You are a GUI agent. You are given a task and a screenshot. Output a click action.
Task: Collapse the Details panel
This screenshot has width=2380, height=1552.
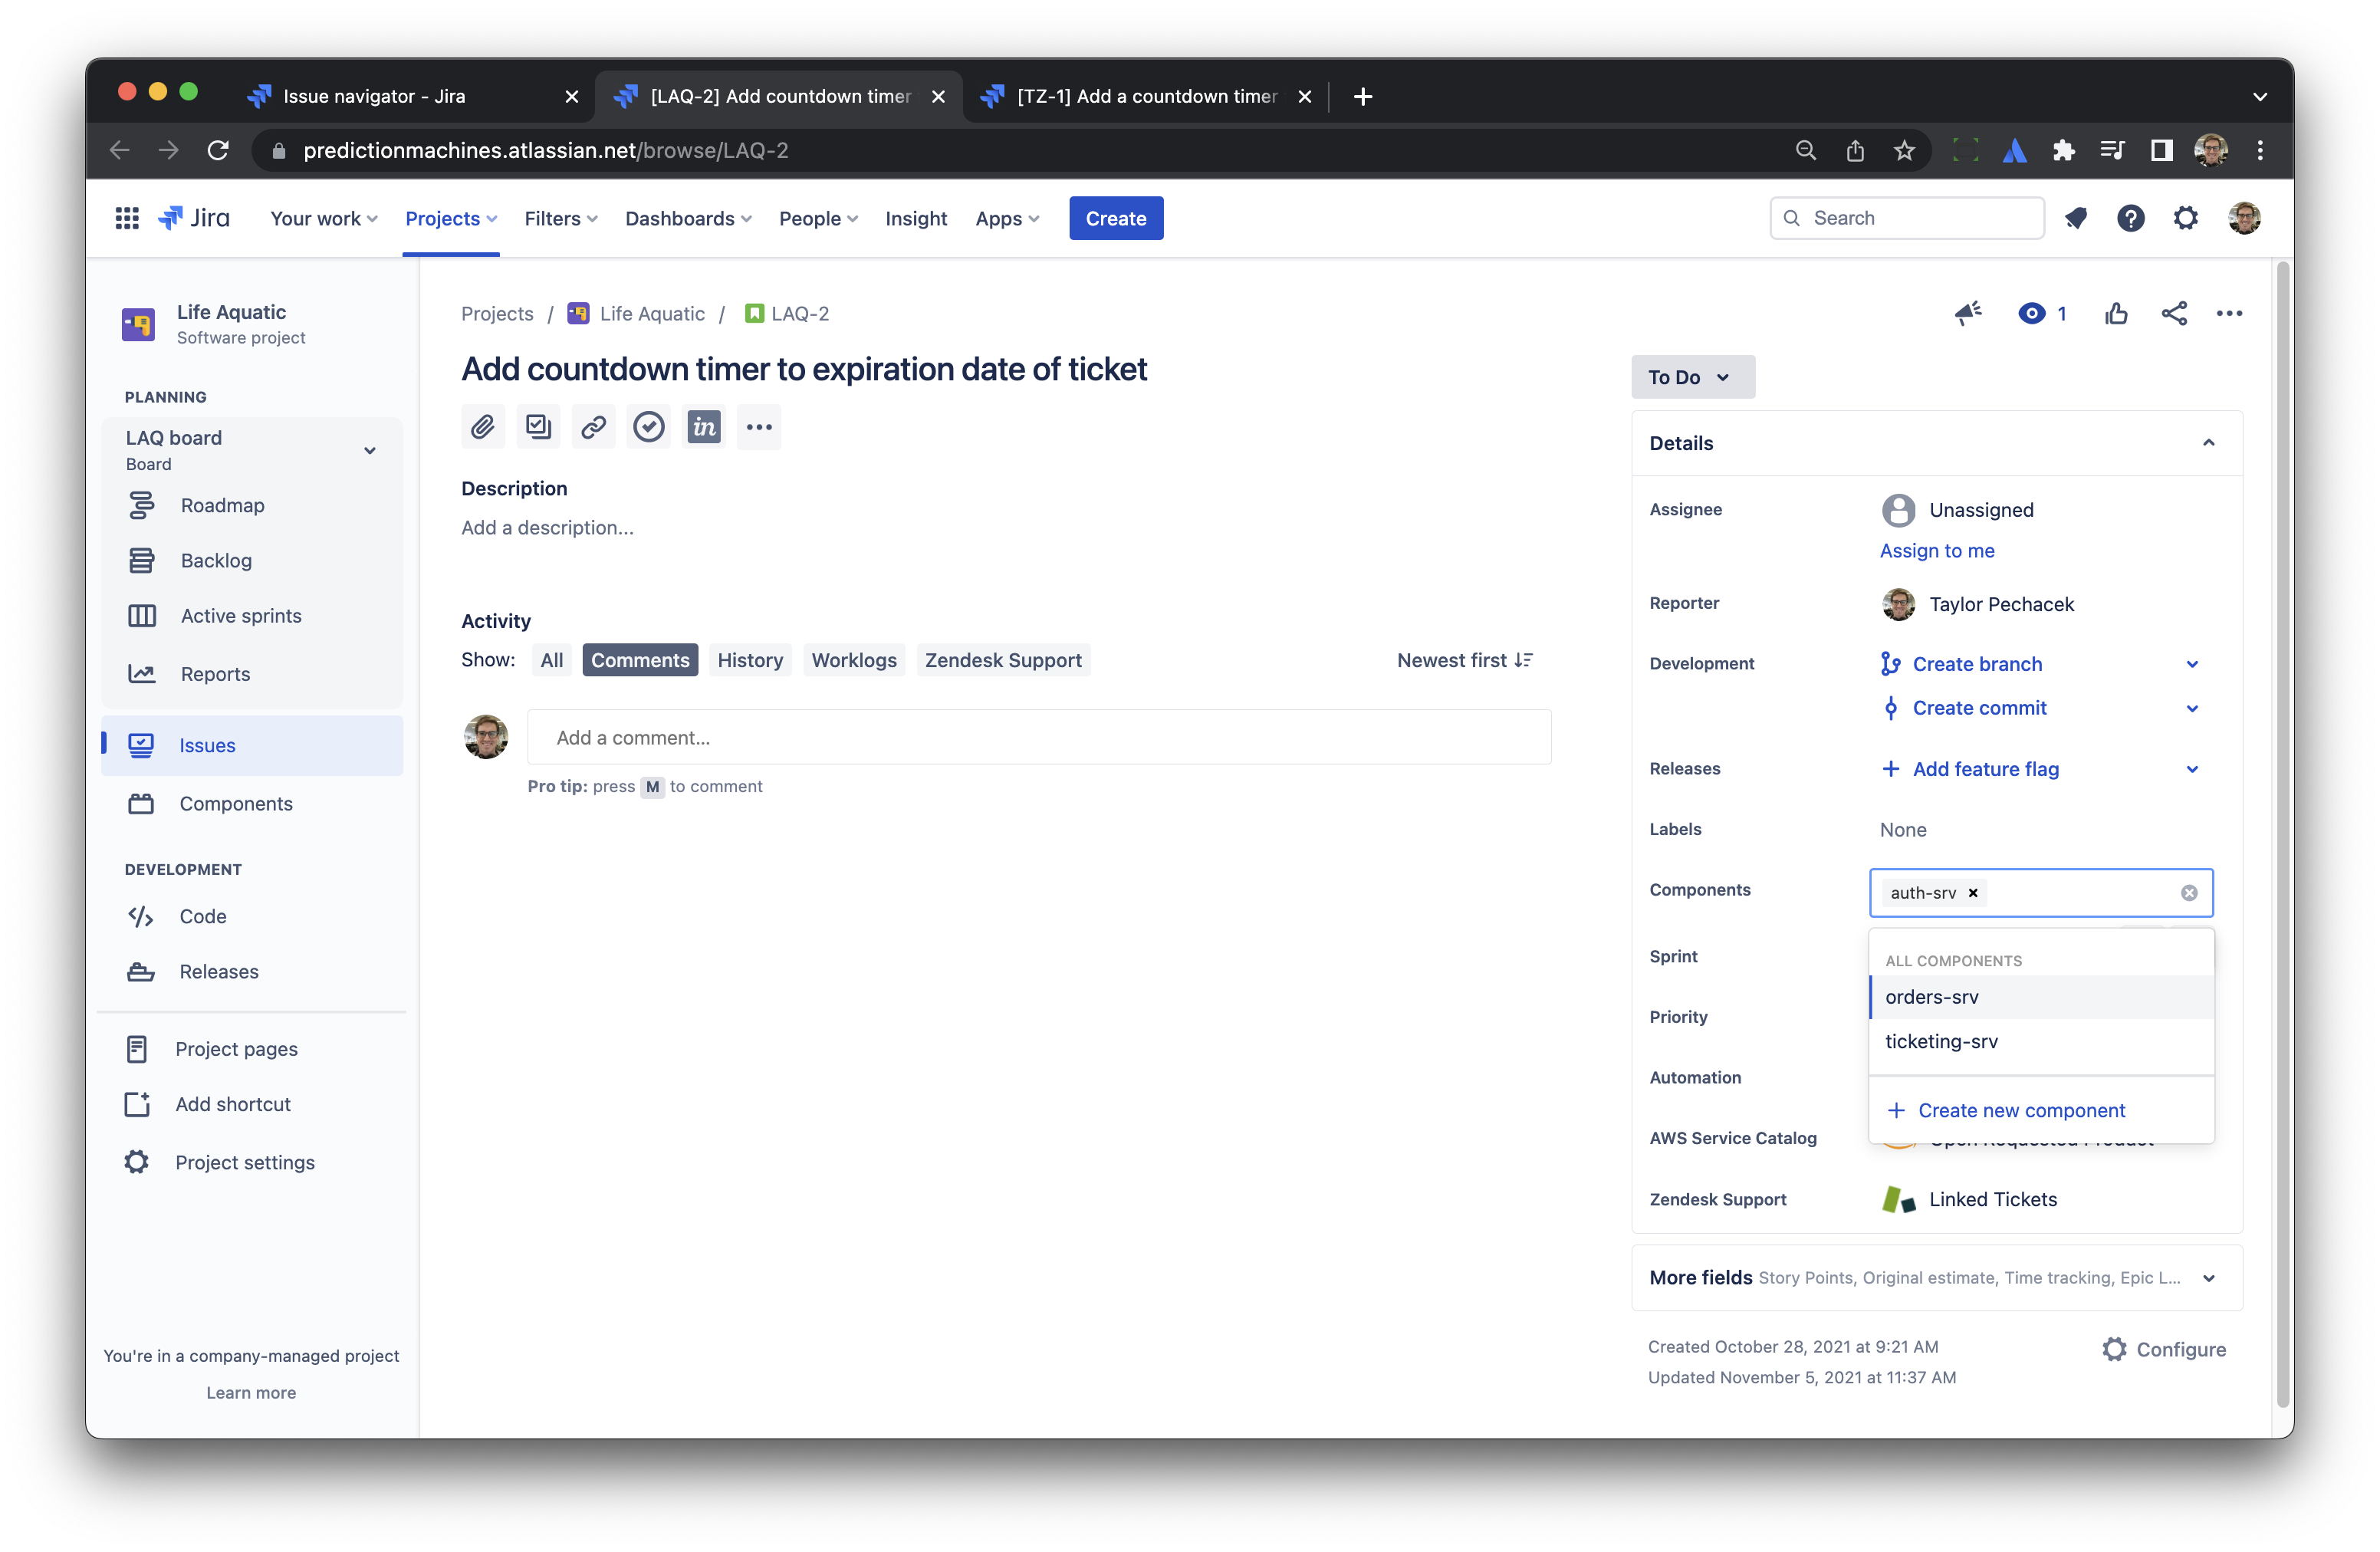pyautogui.click(x=2208, y=443)
